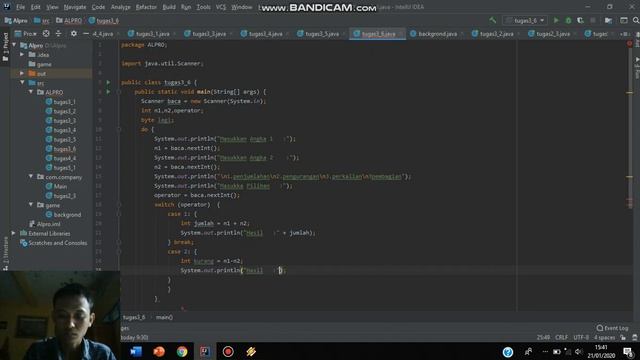Collapse the ALPRO package
Screen dimensions: 640x360
[x=31, y=92]
